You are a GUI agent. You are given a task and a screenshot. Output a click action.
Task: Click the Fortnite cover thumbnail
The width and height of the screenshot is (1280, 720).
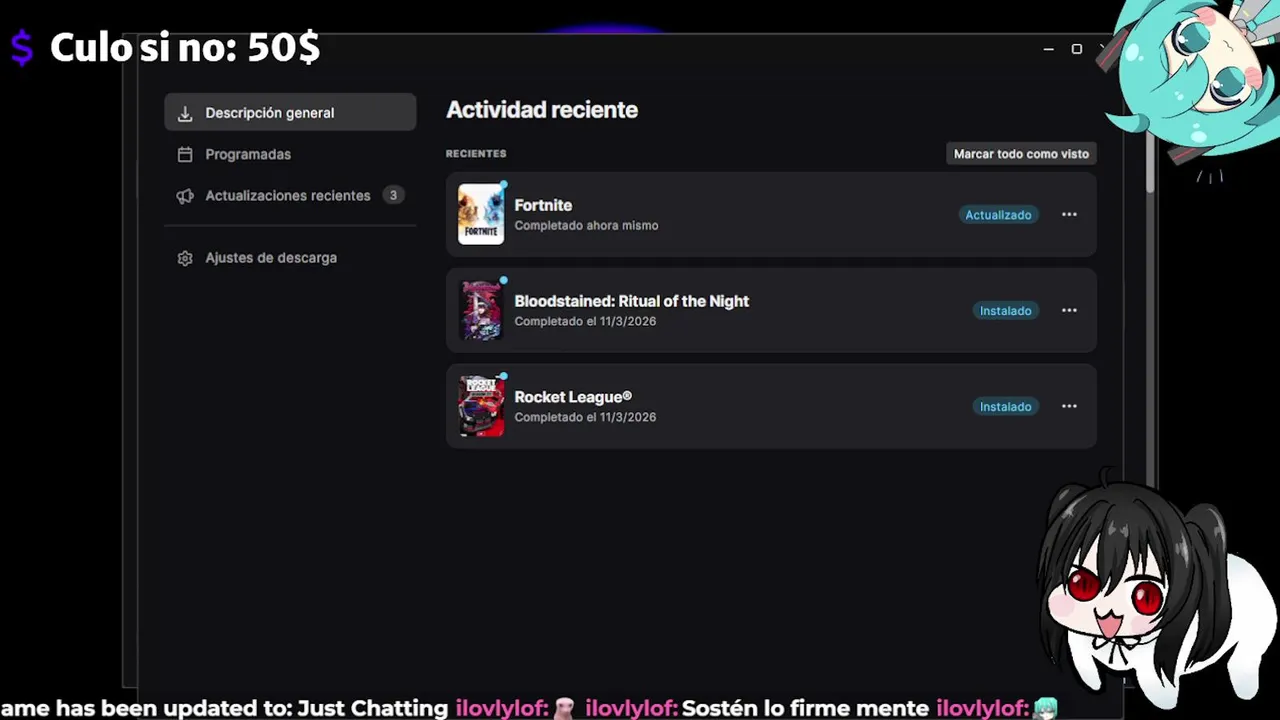pyautogui.click(x=481, y=214)
